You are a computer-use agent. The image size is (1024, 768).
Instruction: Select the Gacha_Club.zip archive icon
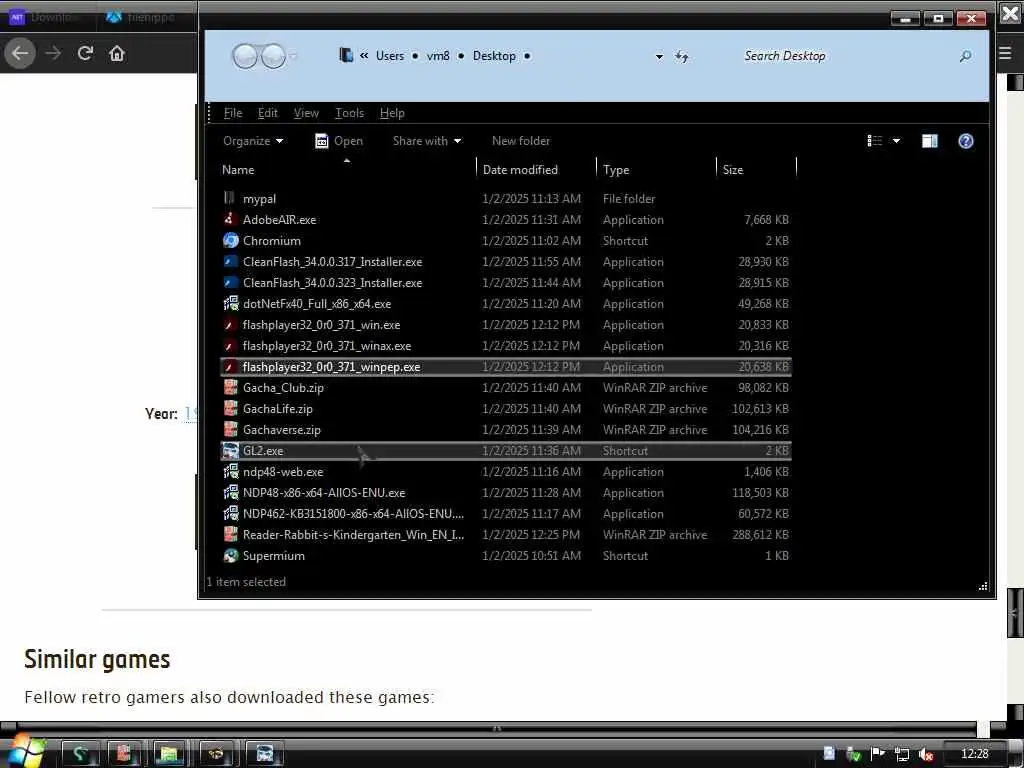coord(230,387)
